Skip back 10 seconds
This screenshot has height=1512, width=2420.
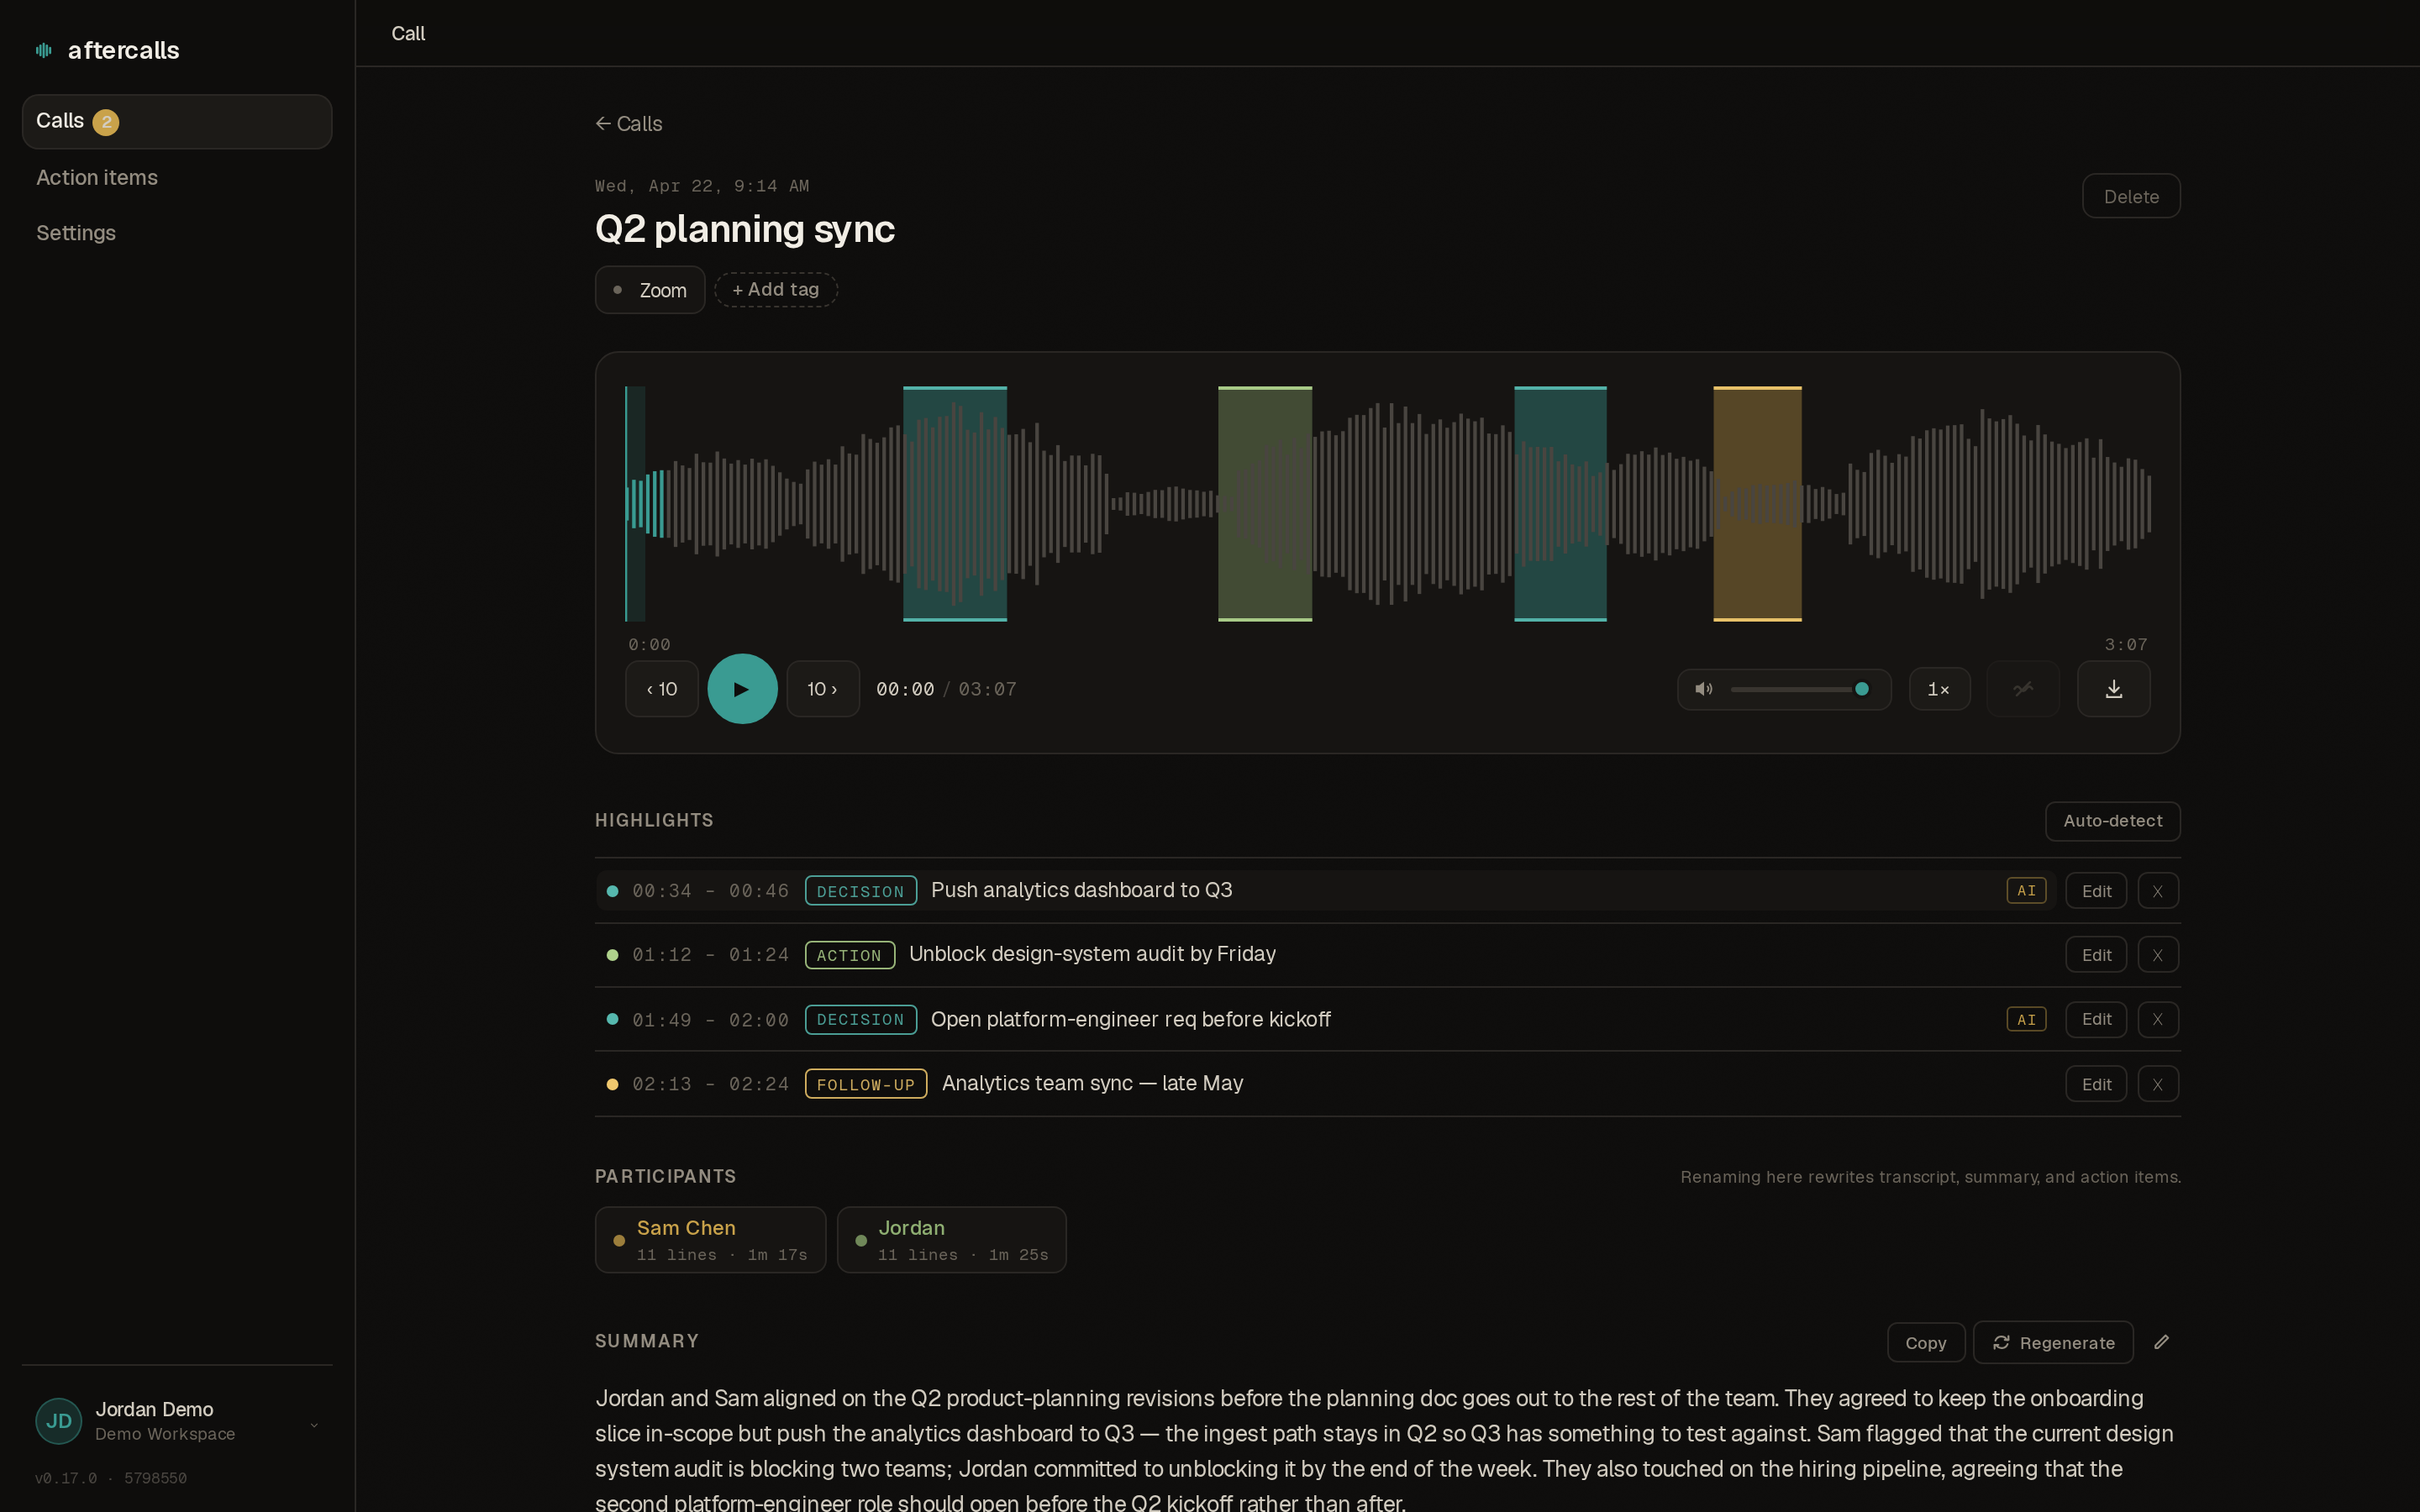[662, 689]
